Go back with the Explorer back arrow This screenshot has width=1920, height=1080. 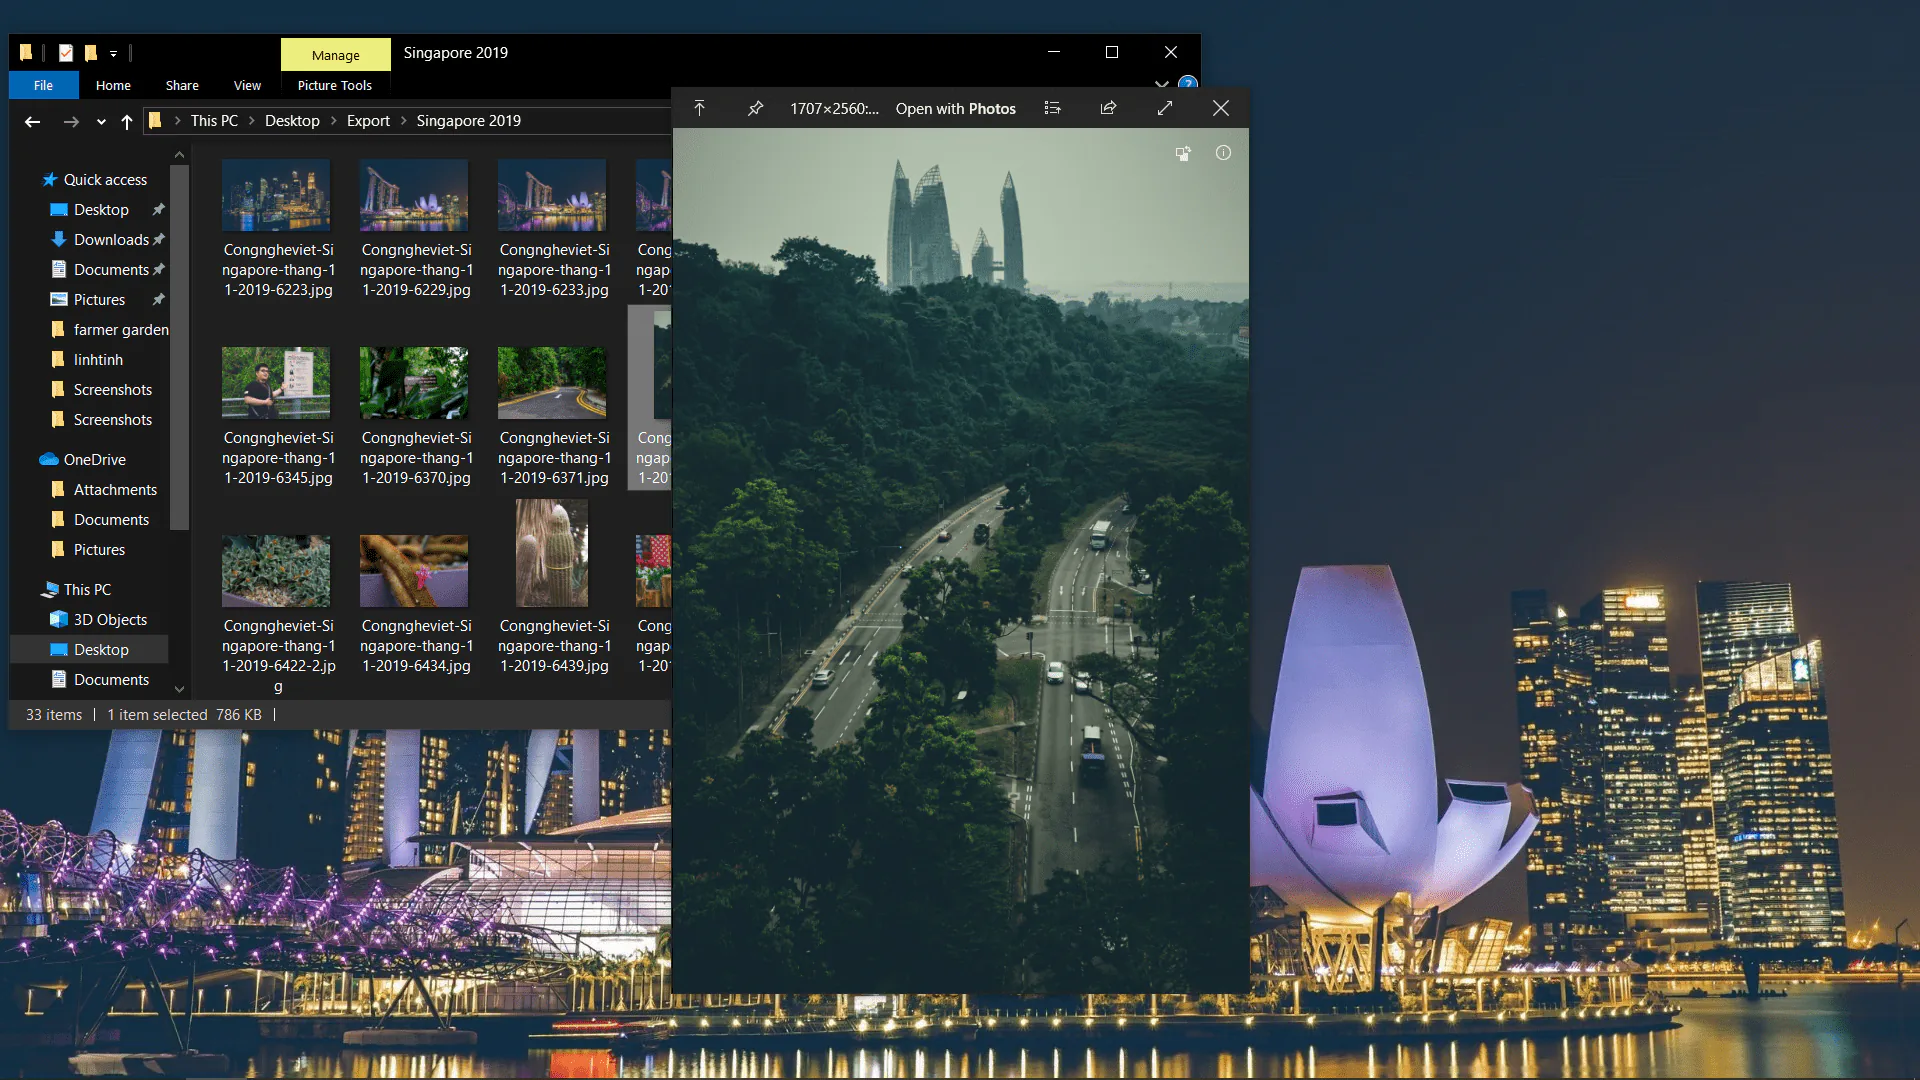pyautogui.click(x=32, y=121)
